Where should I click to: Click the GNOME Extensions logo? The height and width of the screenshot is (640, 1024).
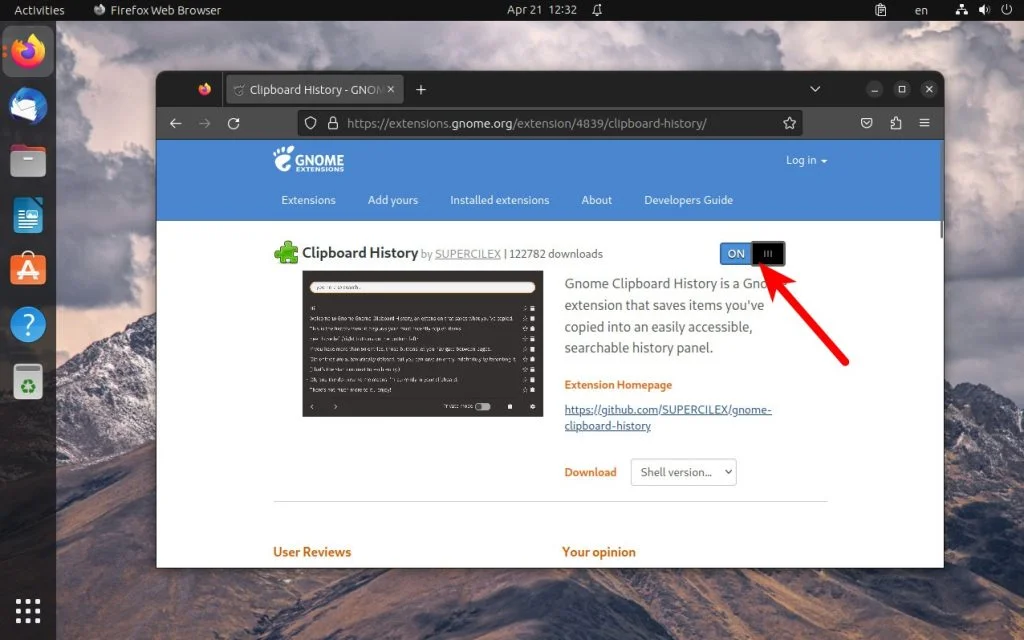click(308, 160)
